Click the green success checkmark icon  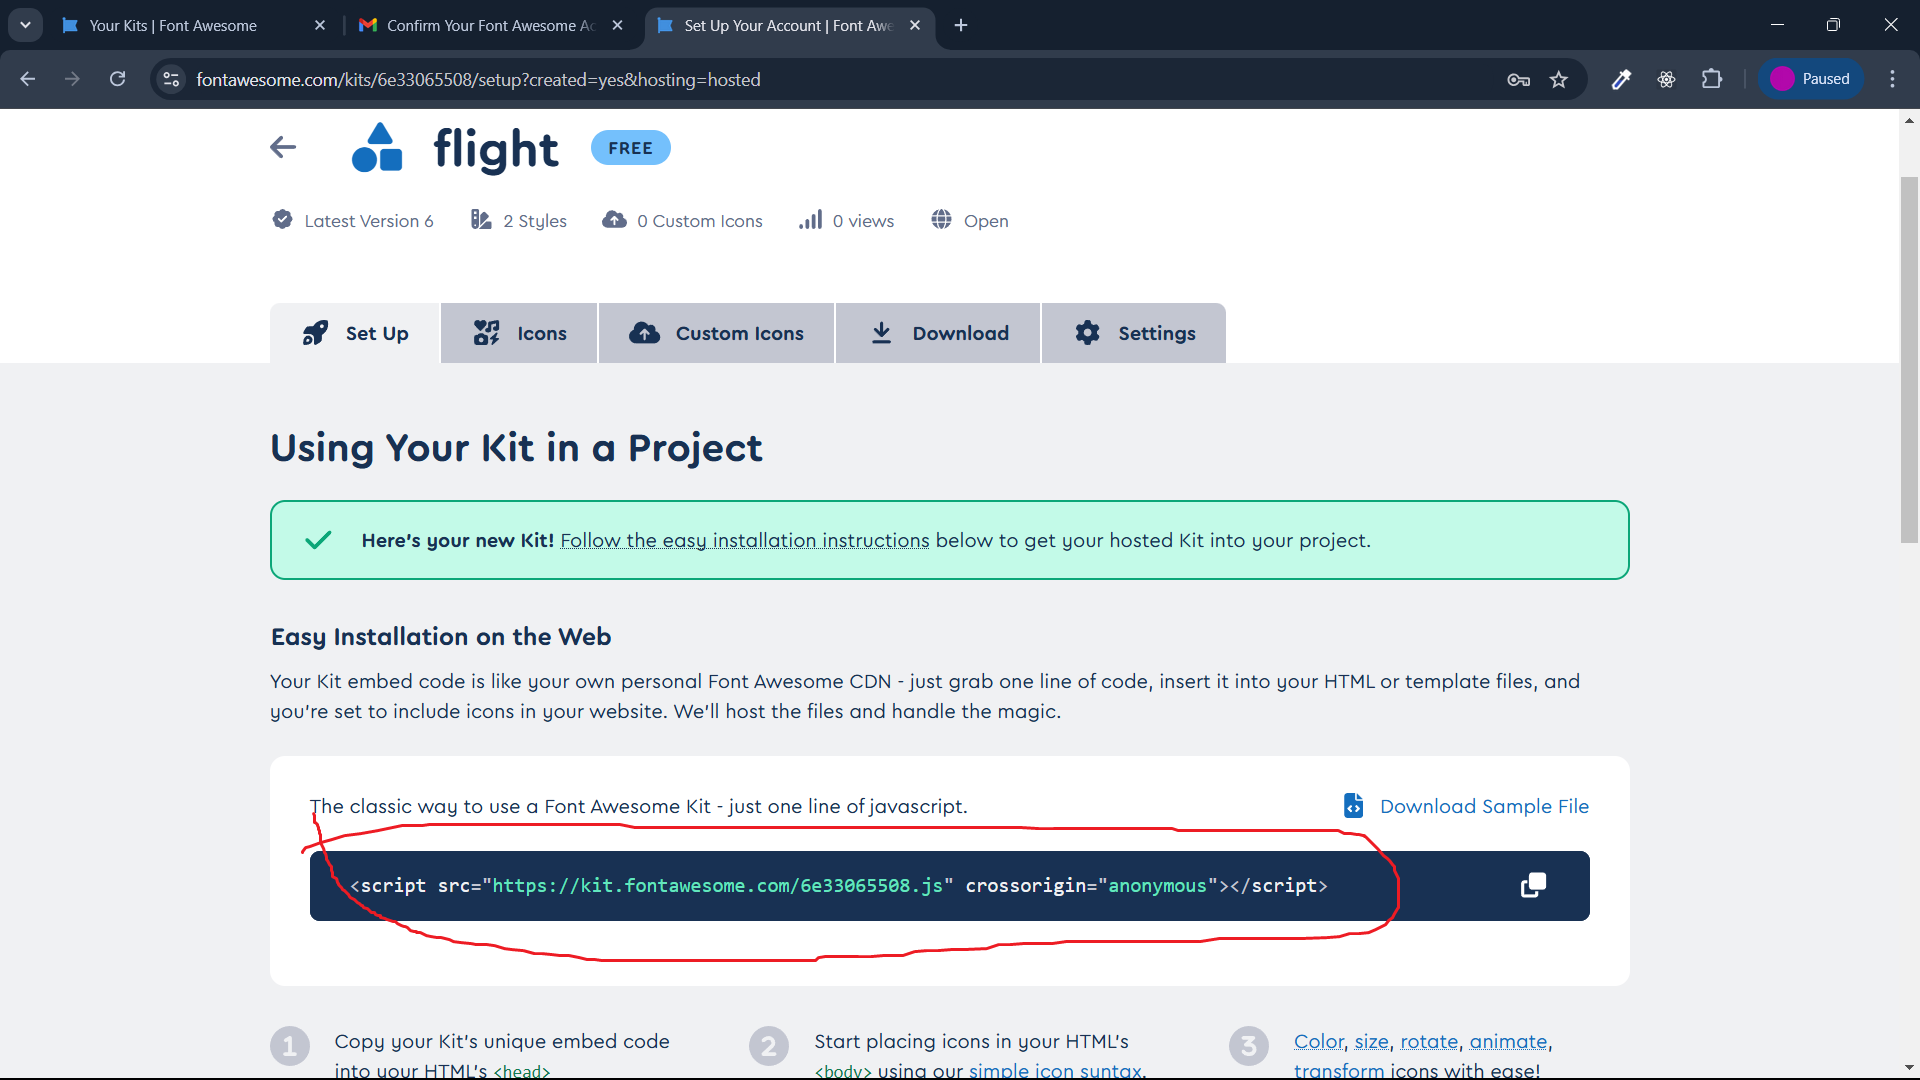pos(318,540)
